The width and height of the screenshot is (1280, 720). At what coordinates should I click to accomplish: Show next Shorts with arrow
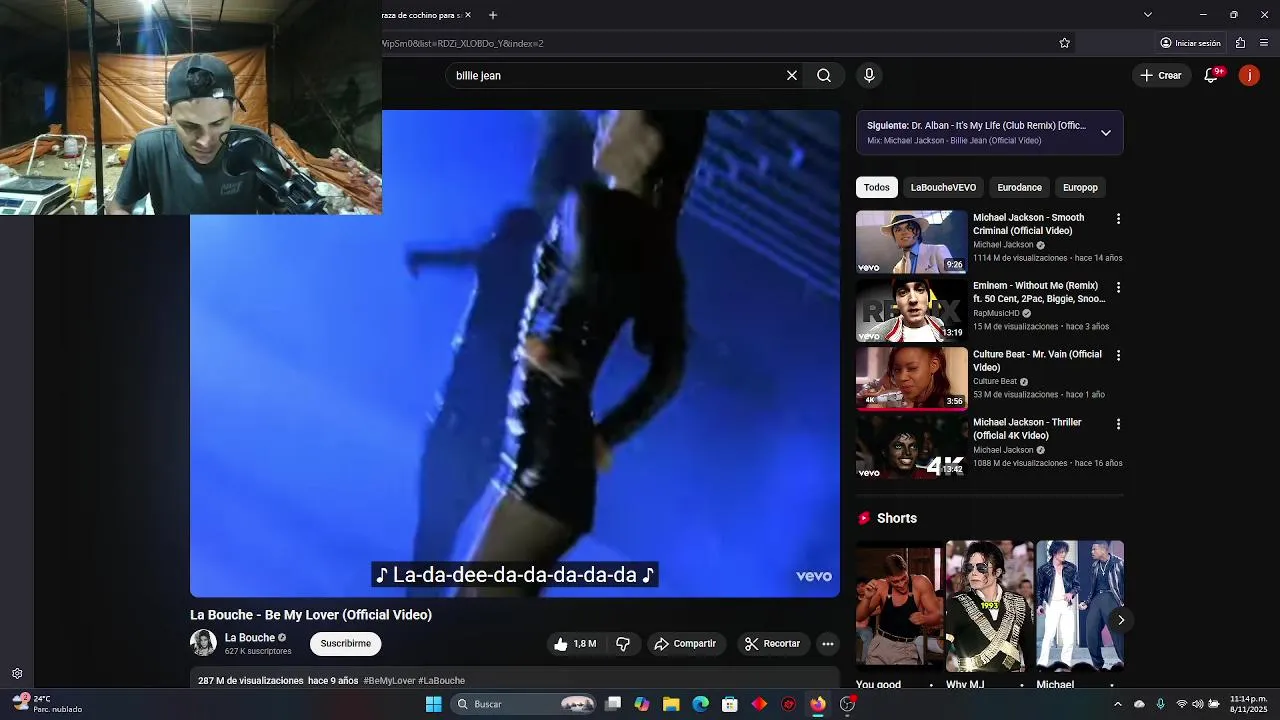(x=1121, y=620)
